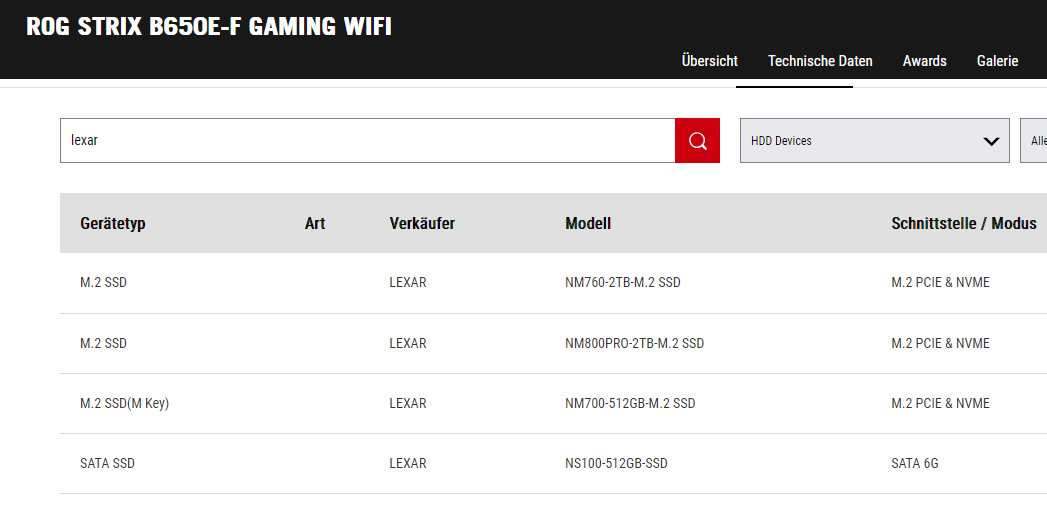Select model NM800PRO-2TB-M.2 SSD
Image resolution: width=1047 pixels, height=516 pixels.
[x=634, y=343]
